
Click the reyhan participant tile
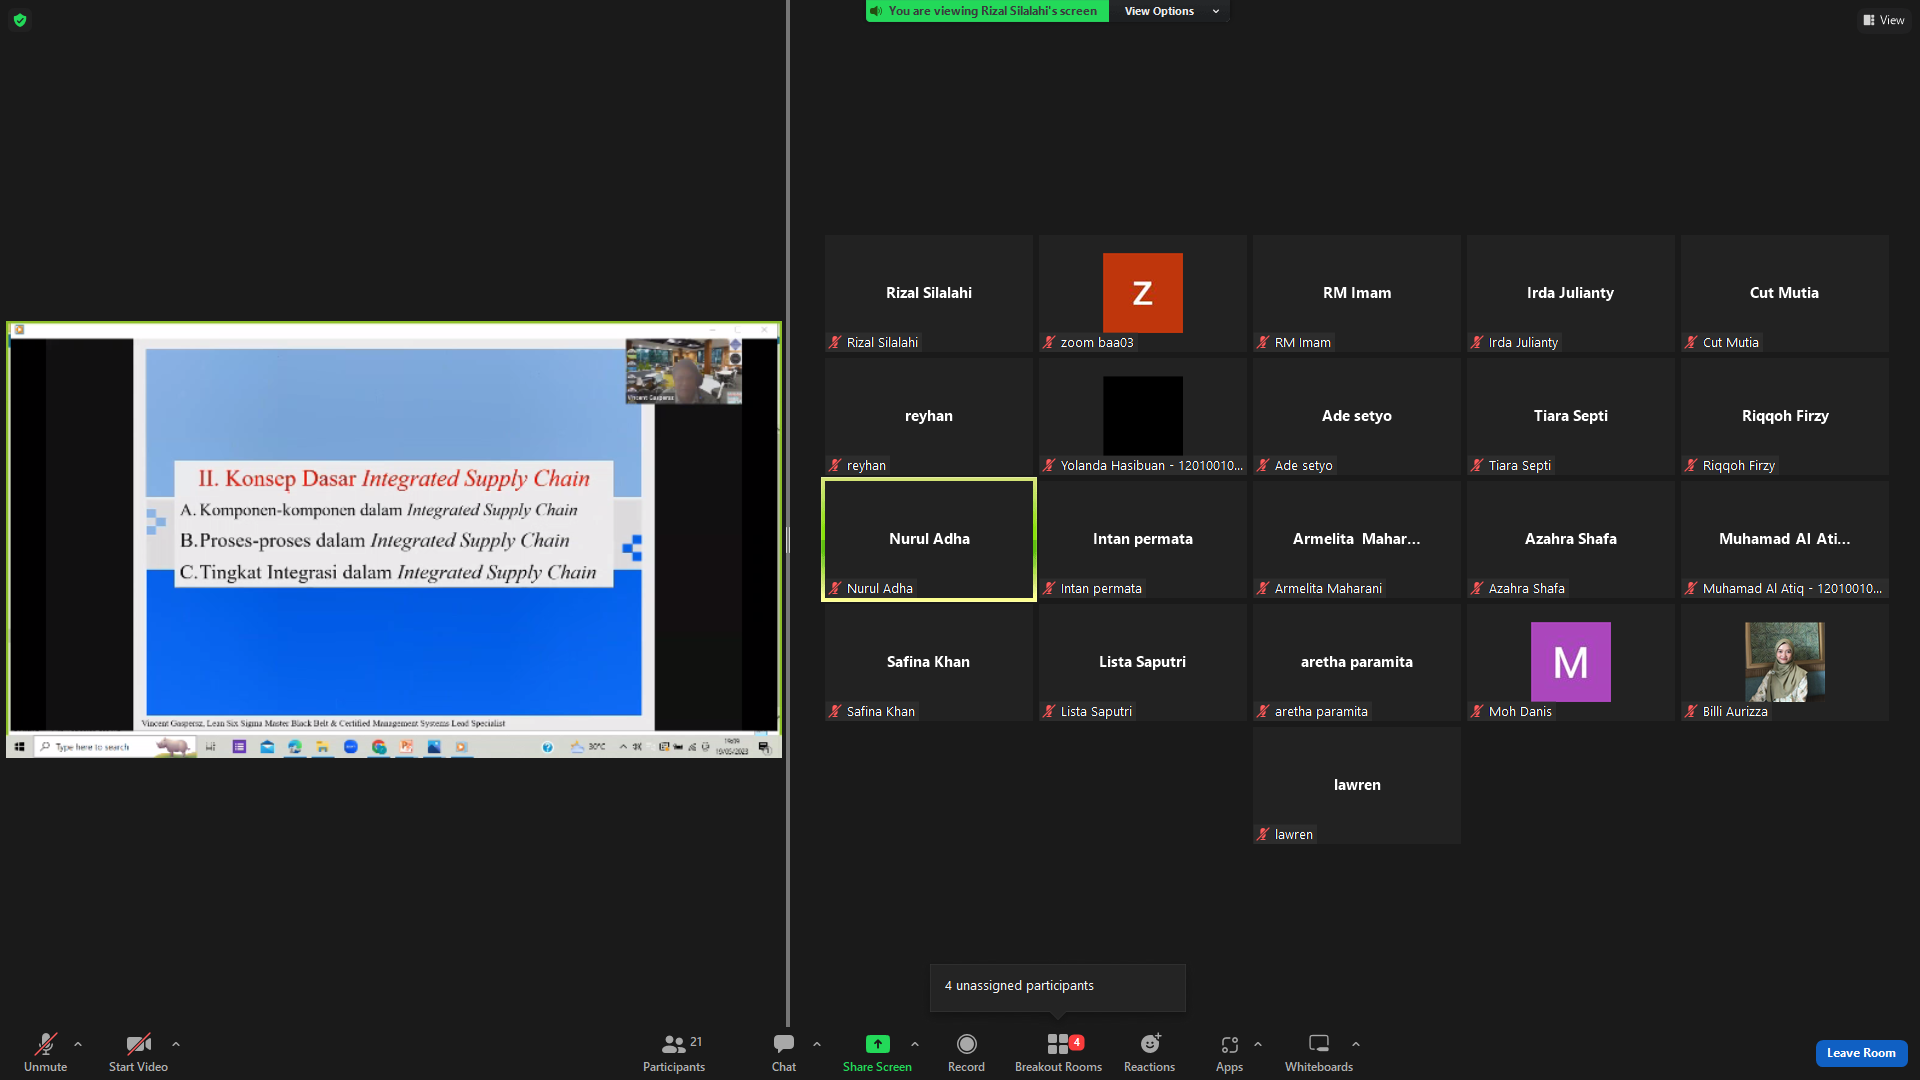(929, 416)
